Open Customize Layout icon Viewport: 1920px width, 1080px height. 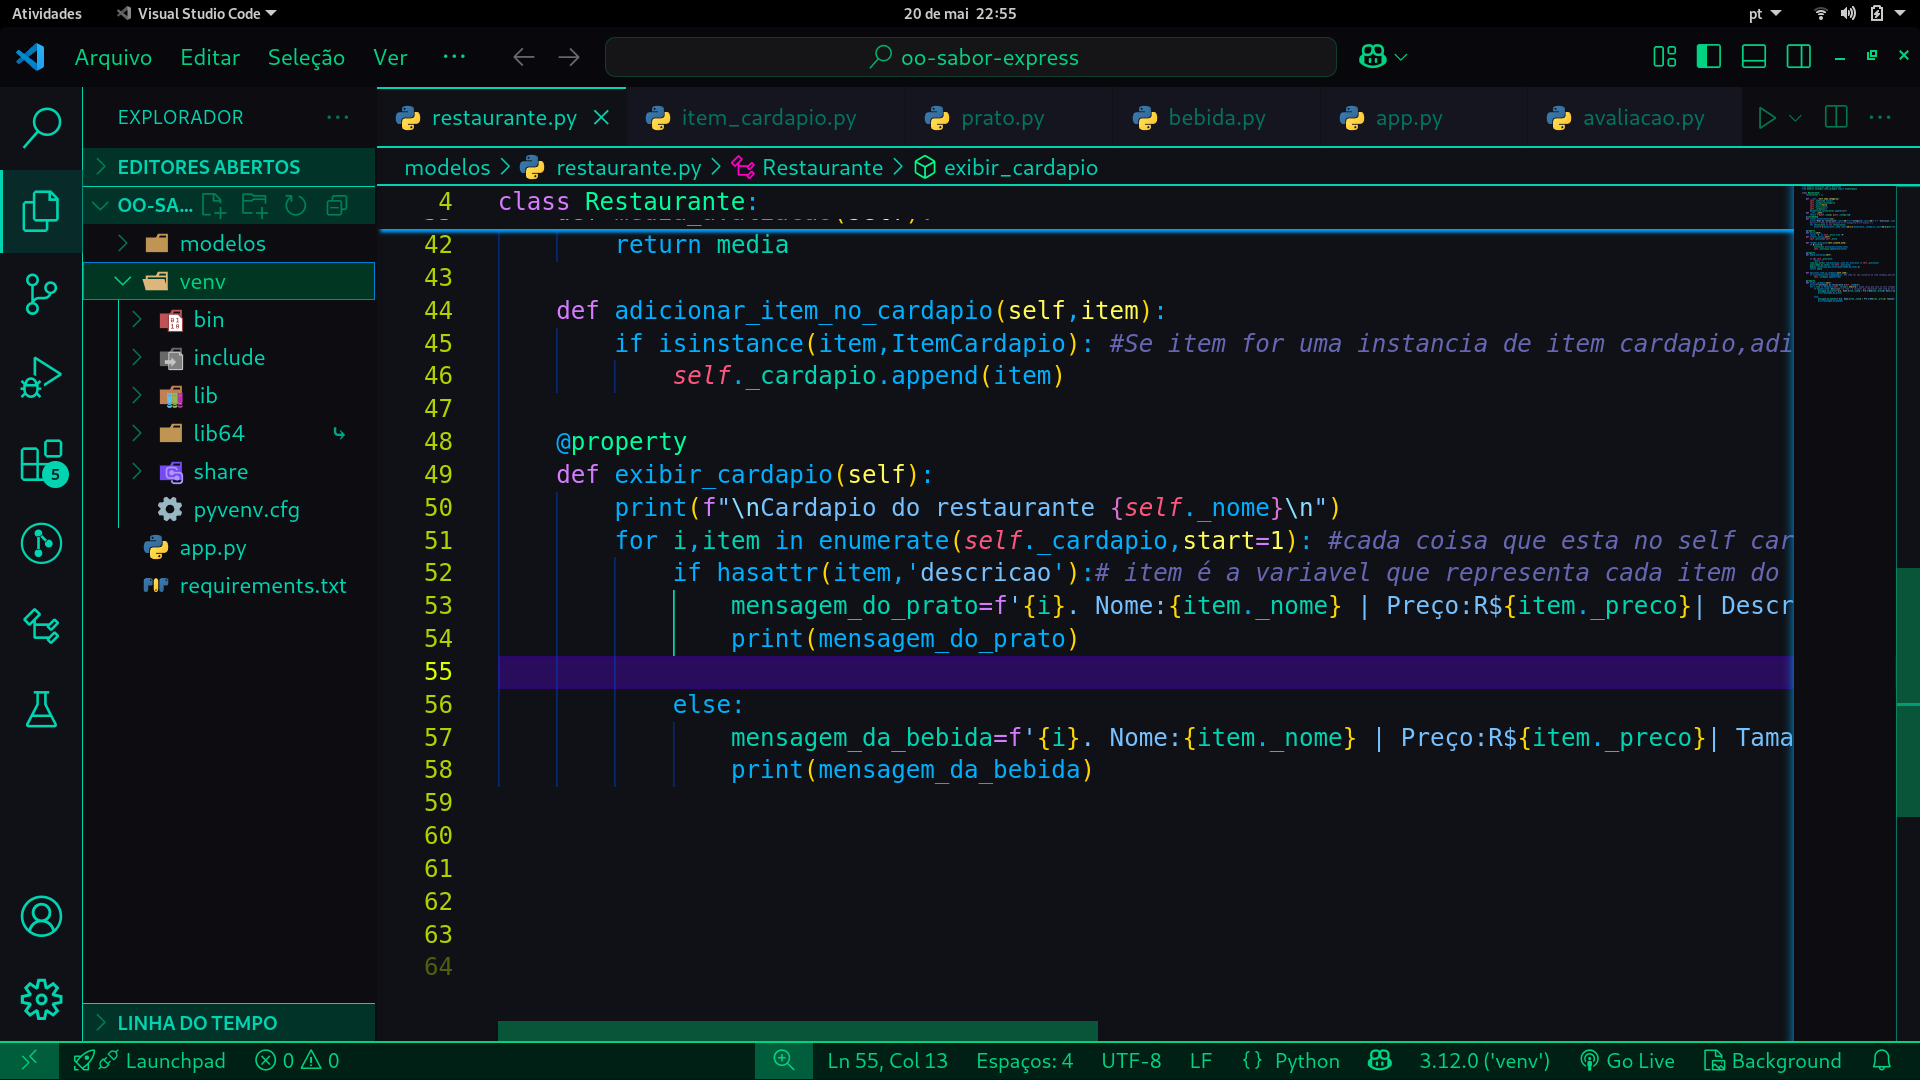(x=1665, y=57)
